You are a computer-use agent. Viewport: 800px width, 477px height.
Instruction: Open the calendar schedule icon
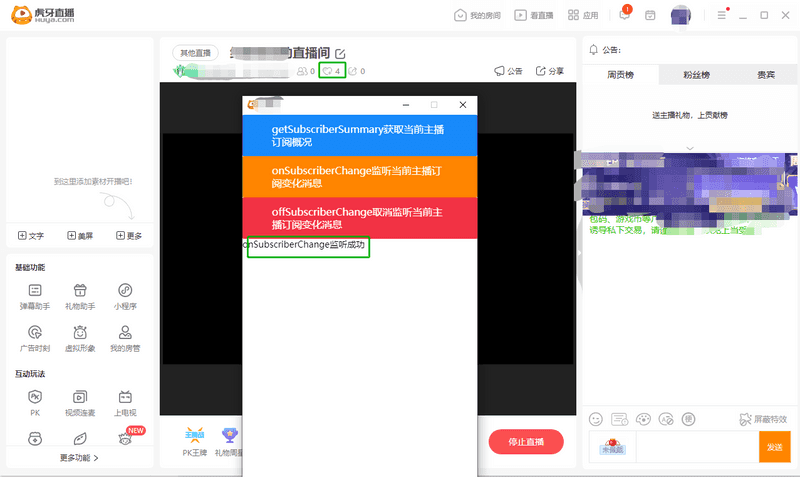pyautogui.click(x=650, y=15)
